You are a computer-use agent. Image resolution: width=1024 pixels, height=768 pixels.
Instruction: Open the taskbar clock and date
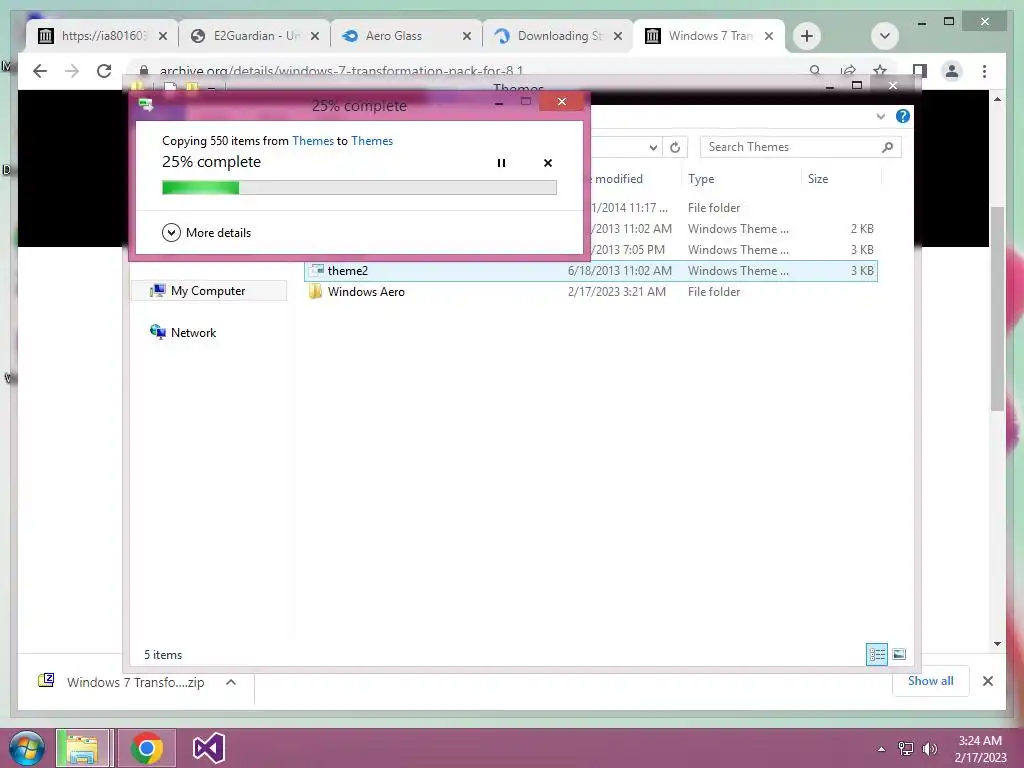pyautogui.click(x=980, y=749)
